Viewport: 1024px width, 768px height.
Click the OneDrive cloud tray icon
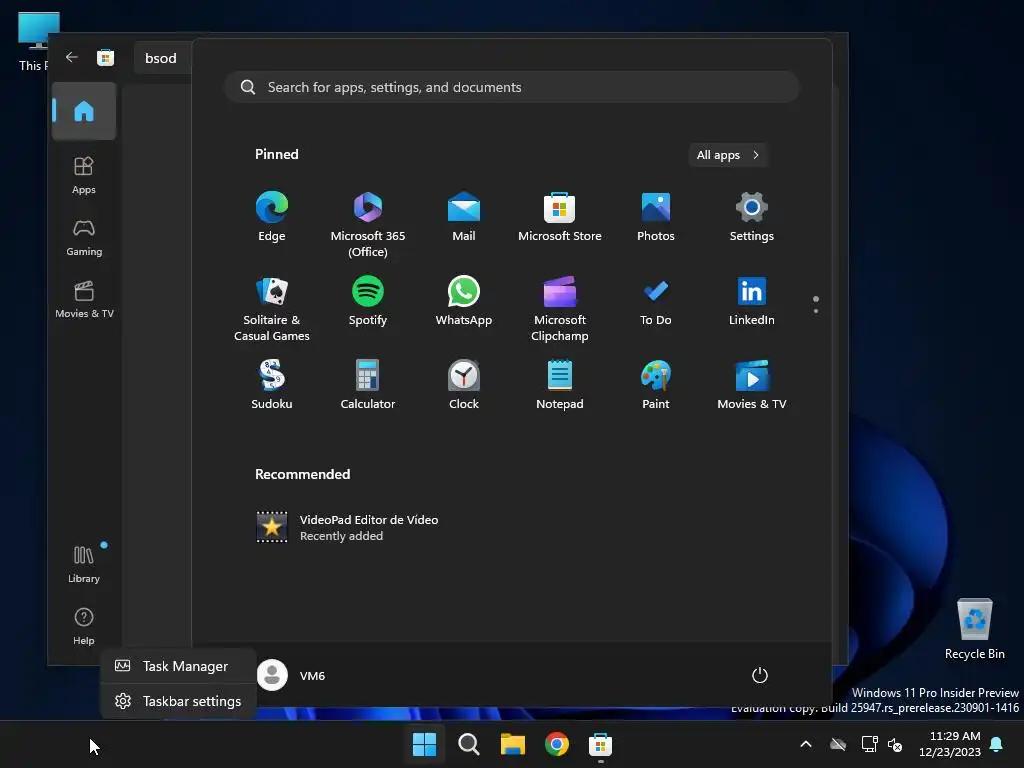click(838, 744)
